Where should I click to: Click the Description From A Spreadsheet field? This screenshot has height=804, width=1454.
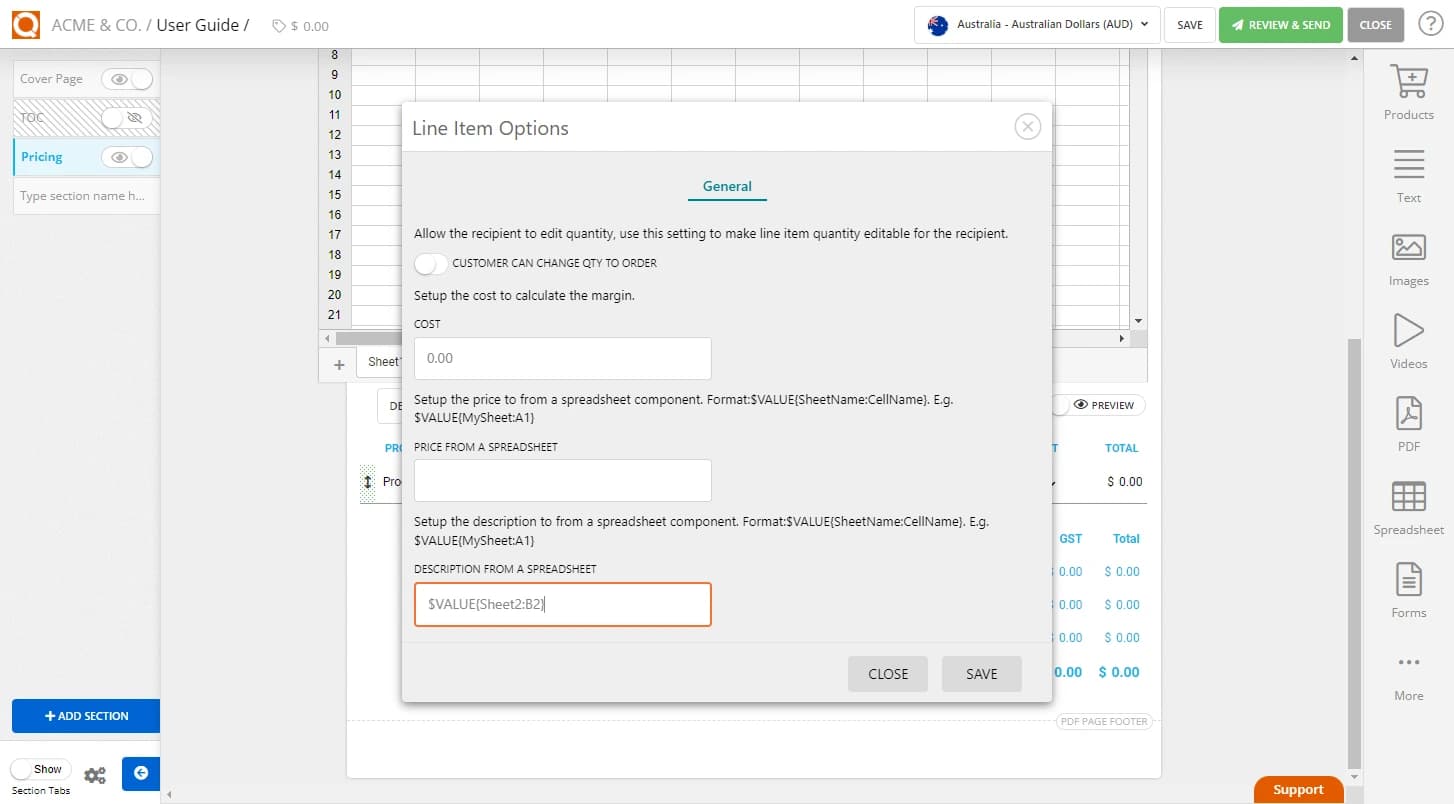pyautogui.click(x=562, y=604)
